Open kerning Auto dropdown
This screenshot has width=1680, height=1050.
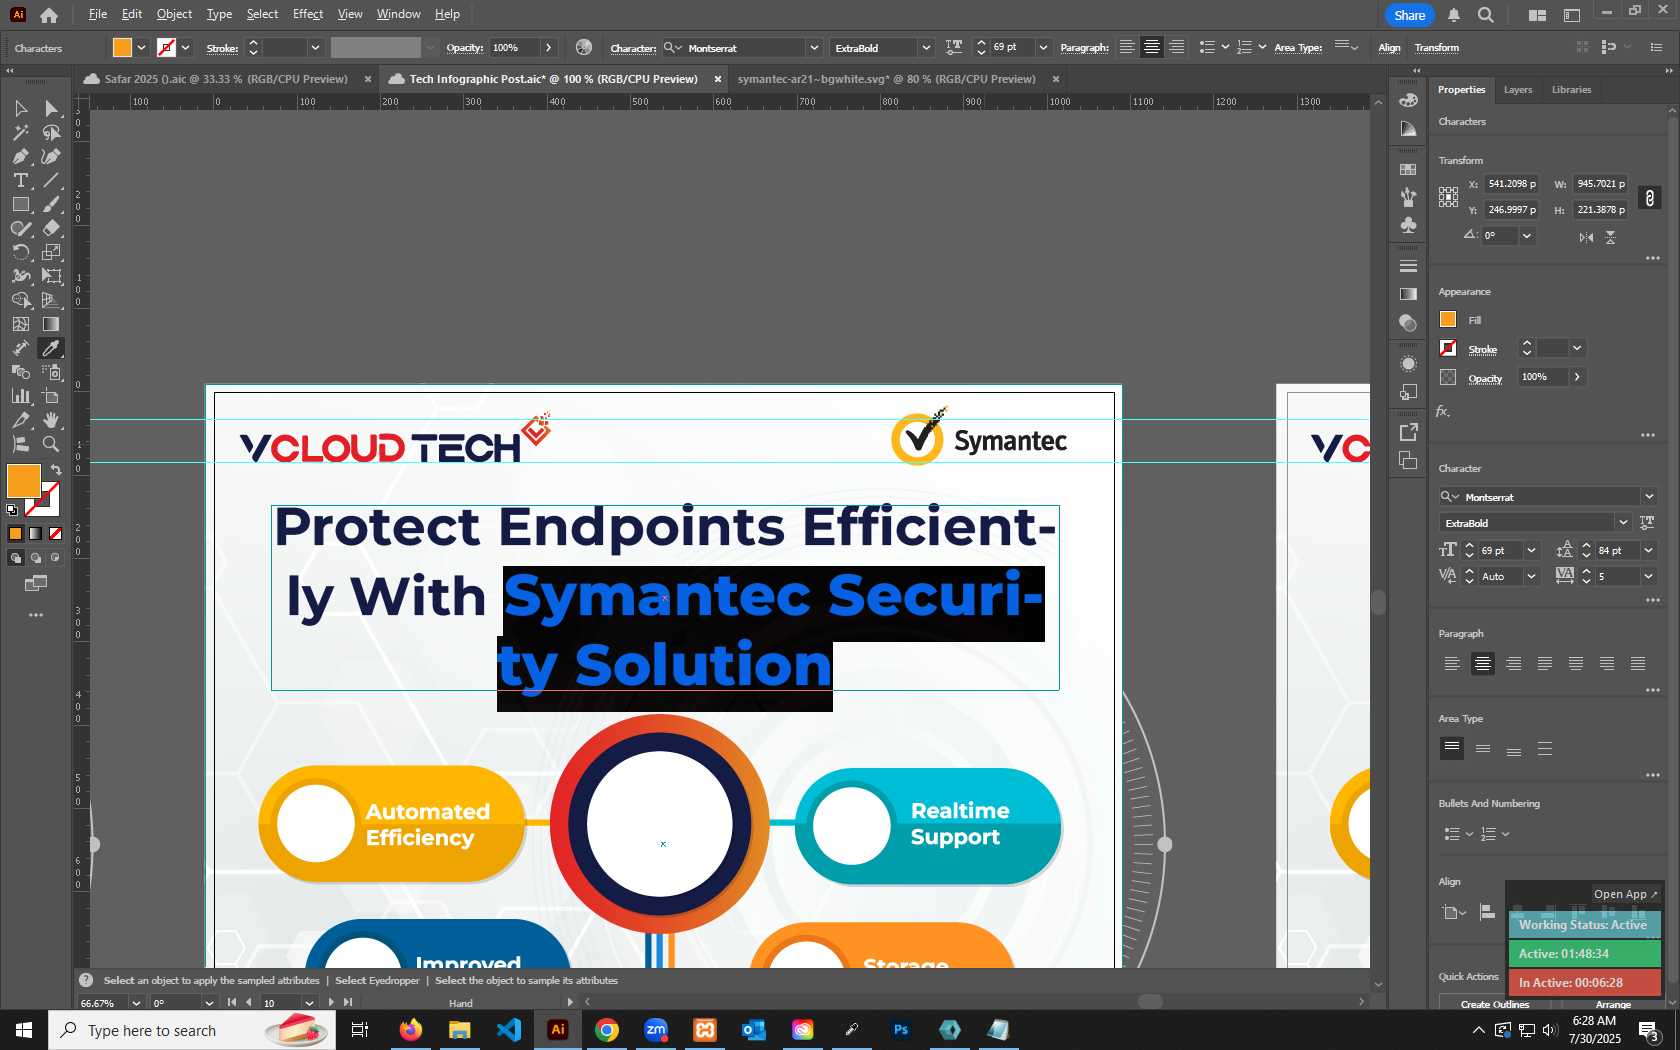click(x=1531, y=576)
